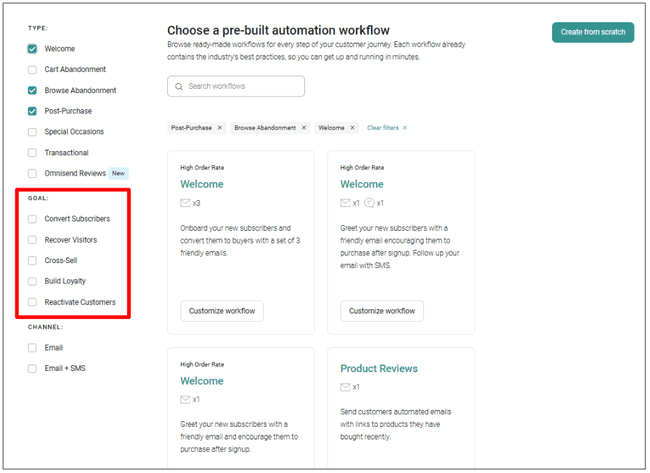Check the Reactivate Customers goal
650x473 pixels.
[33, 302]
